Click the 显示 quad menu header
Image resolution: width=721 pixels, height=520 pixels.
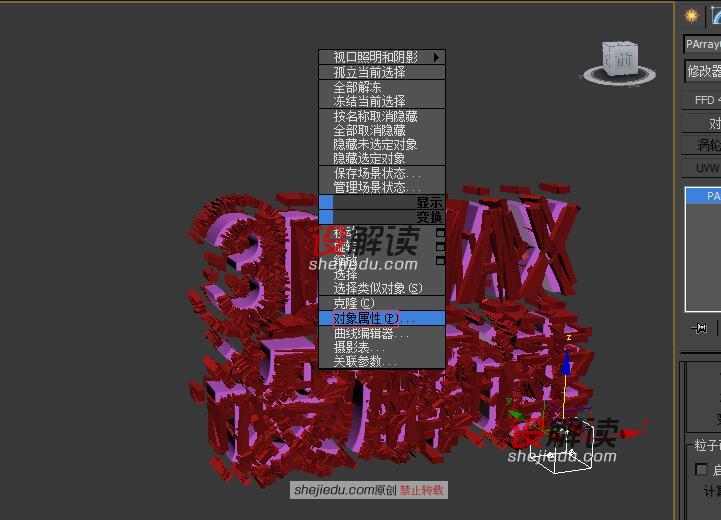[x=382, y=202]
